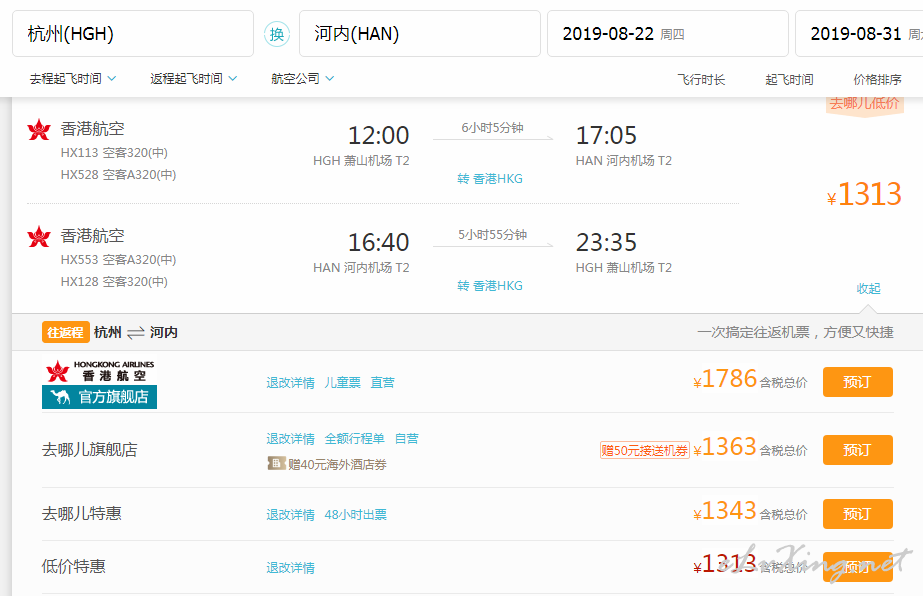Select flight number HX113 空客320(中)

pos(114,153)
